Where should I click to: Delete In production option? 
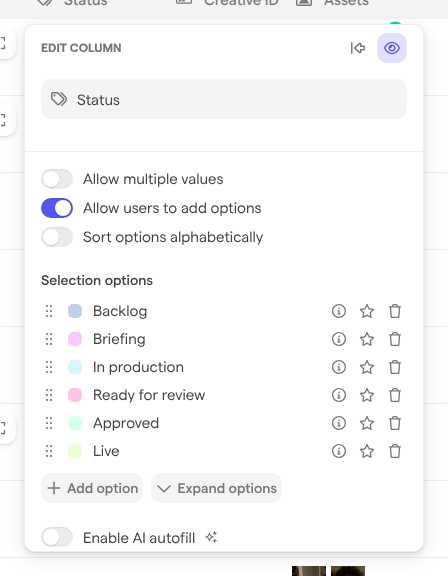395,367
